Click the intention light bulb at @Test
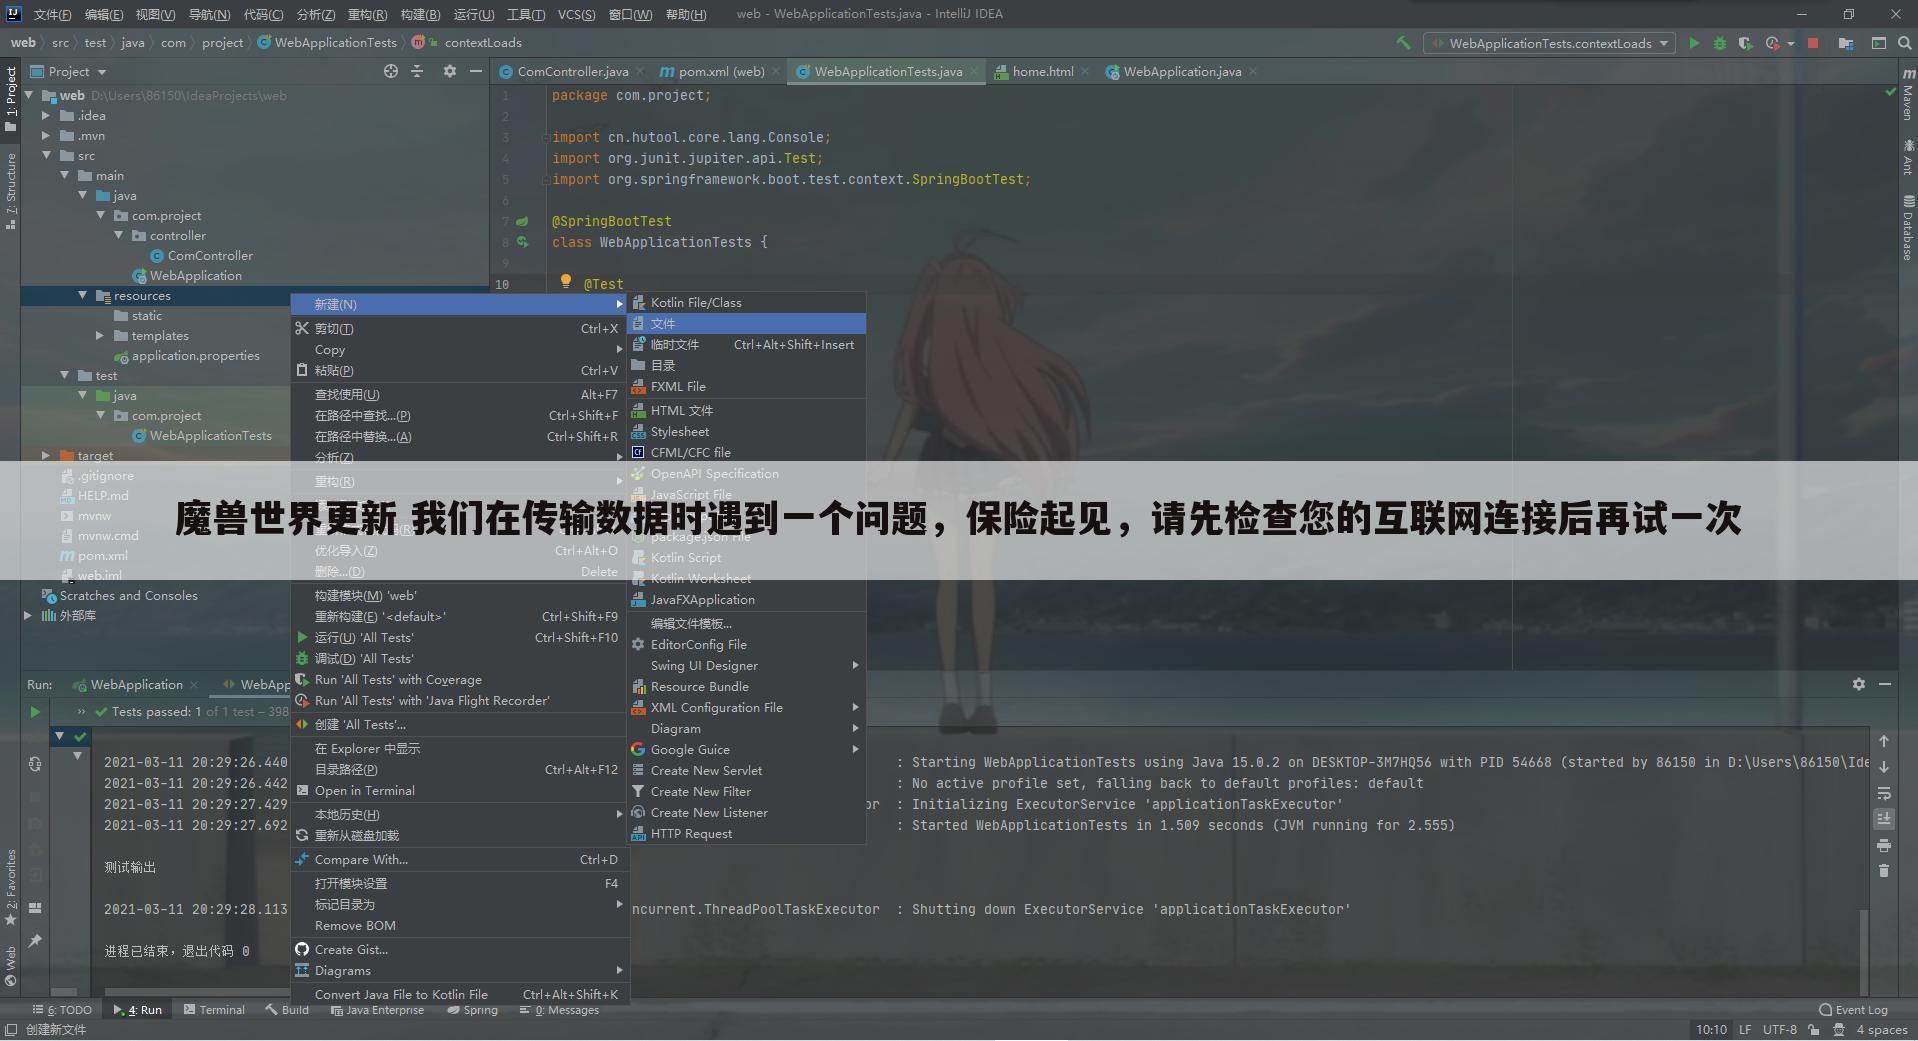Screen dimensions: 1918x1041 pyautogui.click(x=565, y=282)
